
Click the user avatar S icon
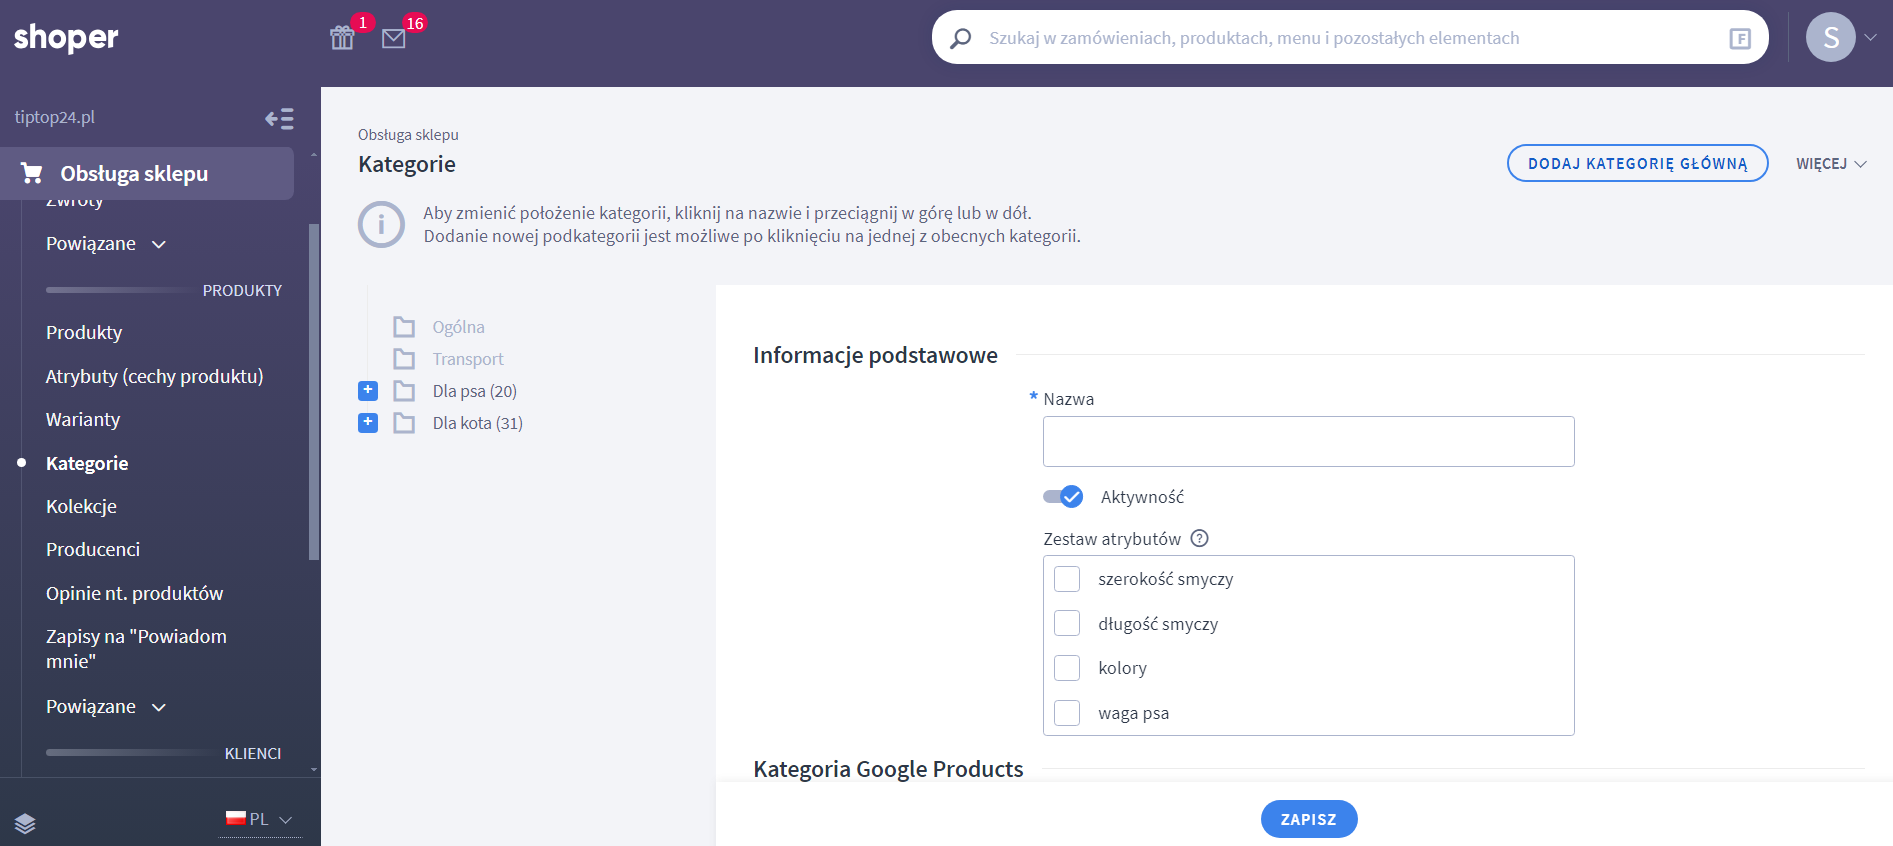click(1830, 38)
